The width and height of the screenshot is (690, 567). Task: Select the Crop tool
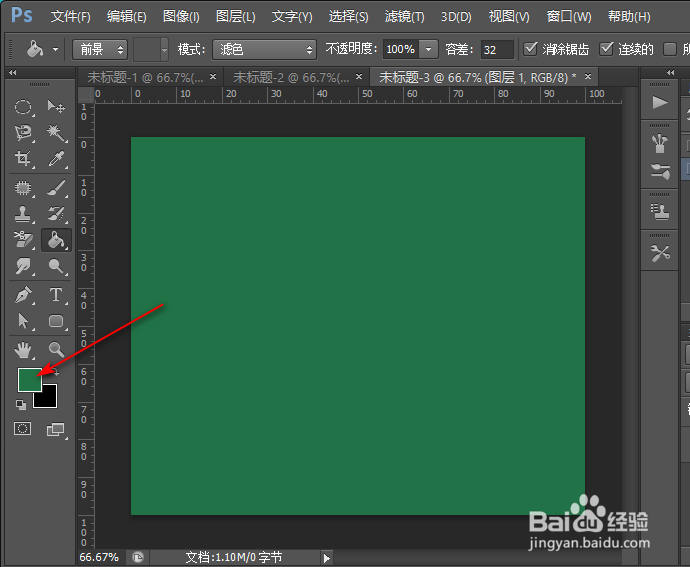point(23,158)
